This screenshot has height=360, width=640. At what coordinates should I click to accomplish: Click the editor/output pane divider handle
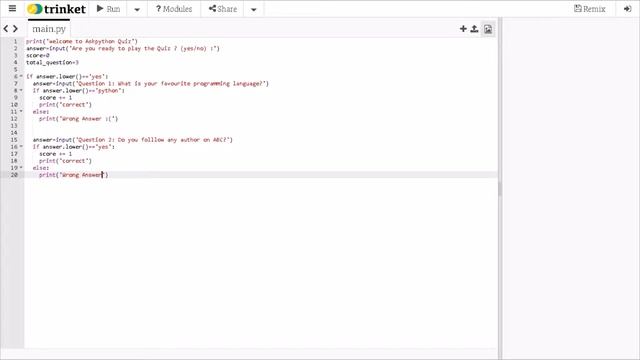coord(500,189)
